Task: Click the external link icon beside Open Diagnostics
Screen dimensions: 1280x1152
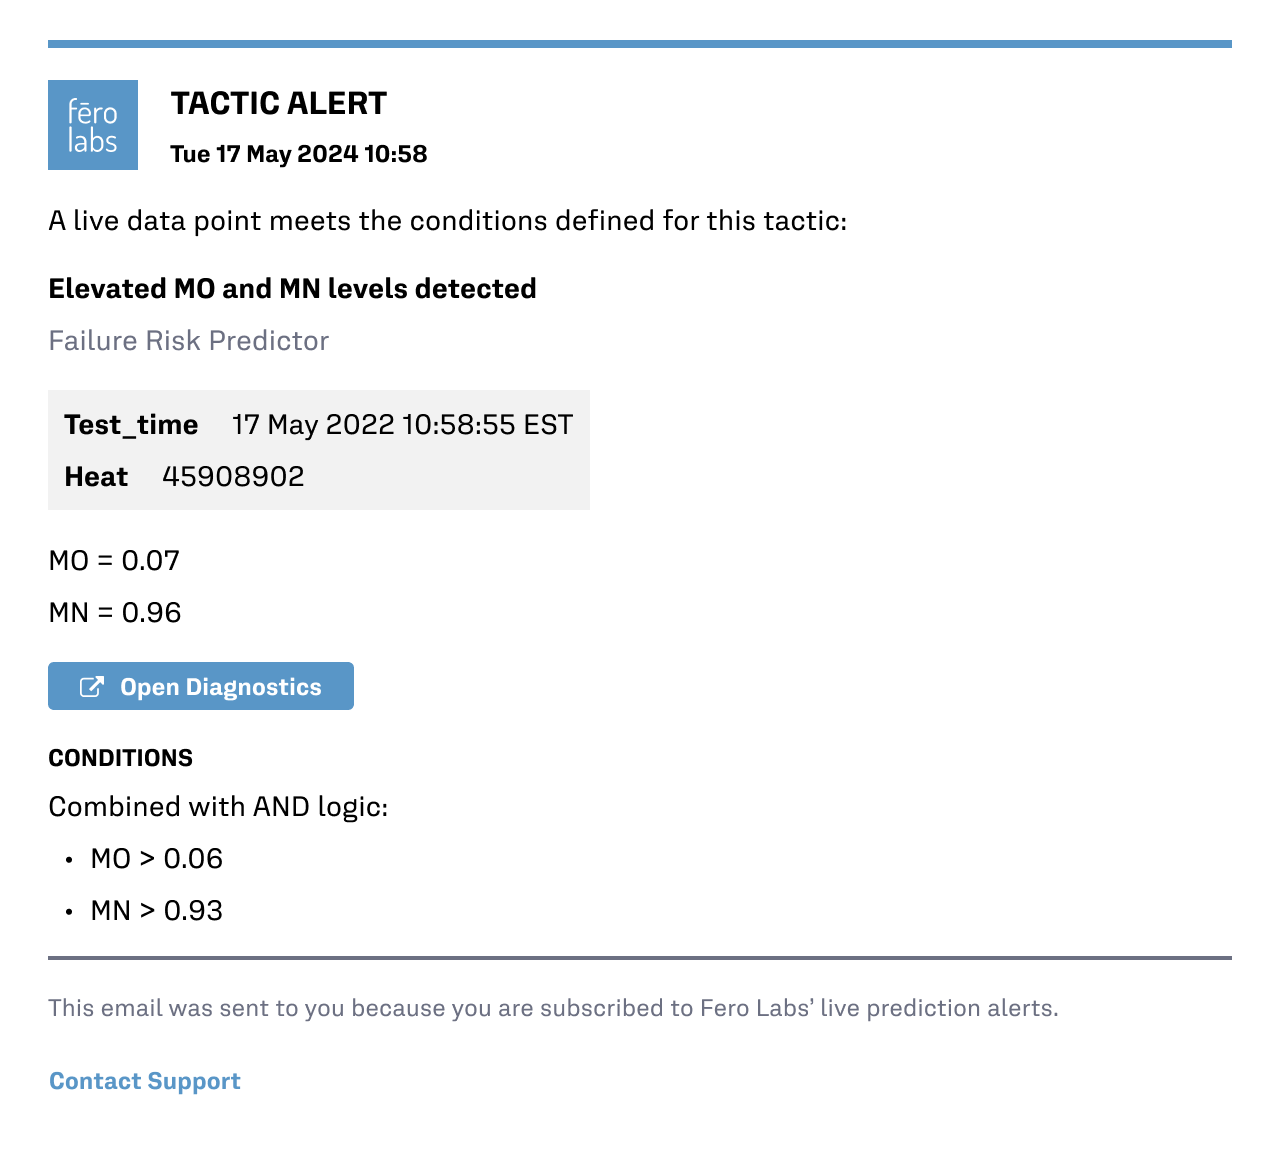Action: point(91,687)
